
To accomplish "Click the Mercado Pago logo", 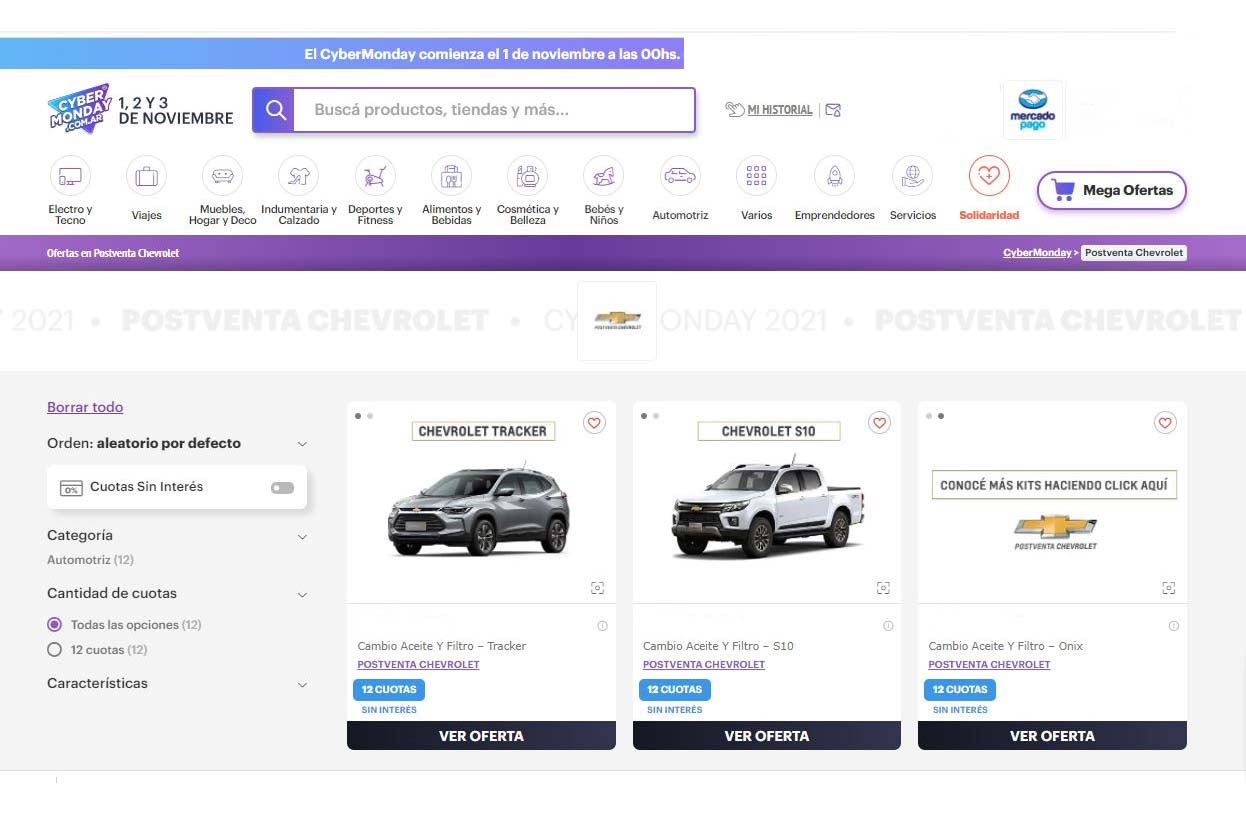I will click(x=1033, y=110).
